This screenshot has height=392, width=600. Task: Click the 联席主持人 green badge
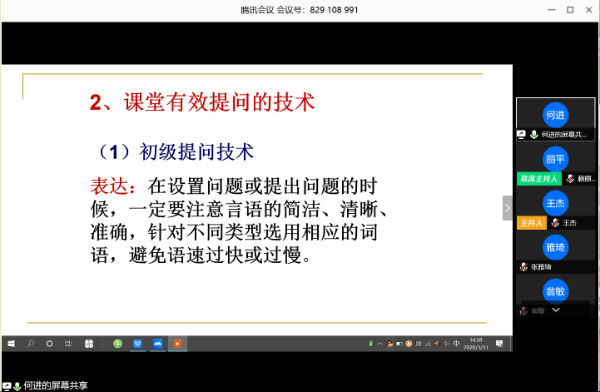click(x=539, y=178)
